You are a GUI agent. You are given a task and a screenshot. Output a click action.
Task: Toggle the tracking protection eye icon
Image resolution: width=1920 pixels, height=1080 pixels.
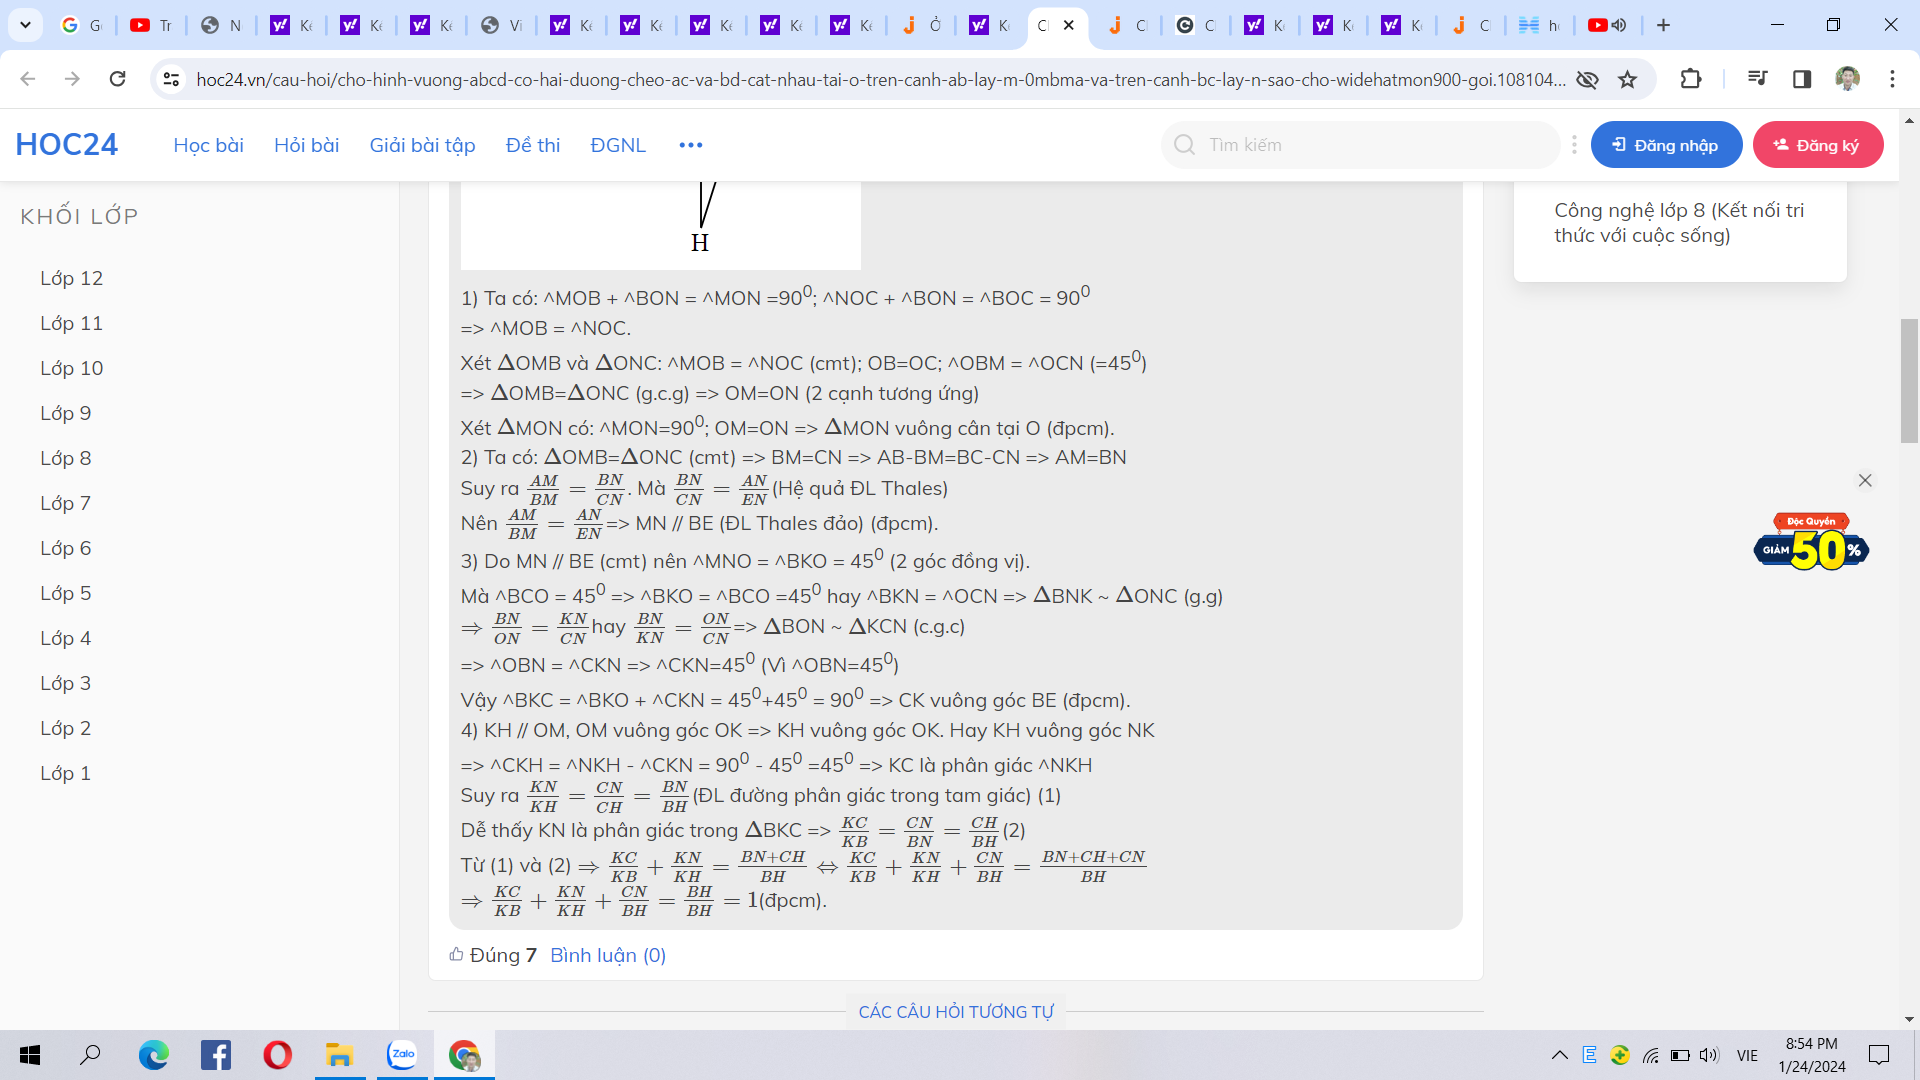click(x=1587, y=79)
